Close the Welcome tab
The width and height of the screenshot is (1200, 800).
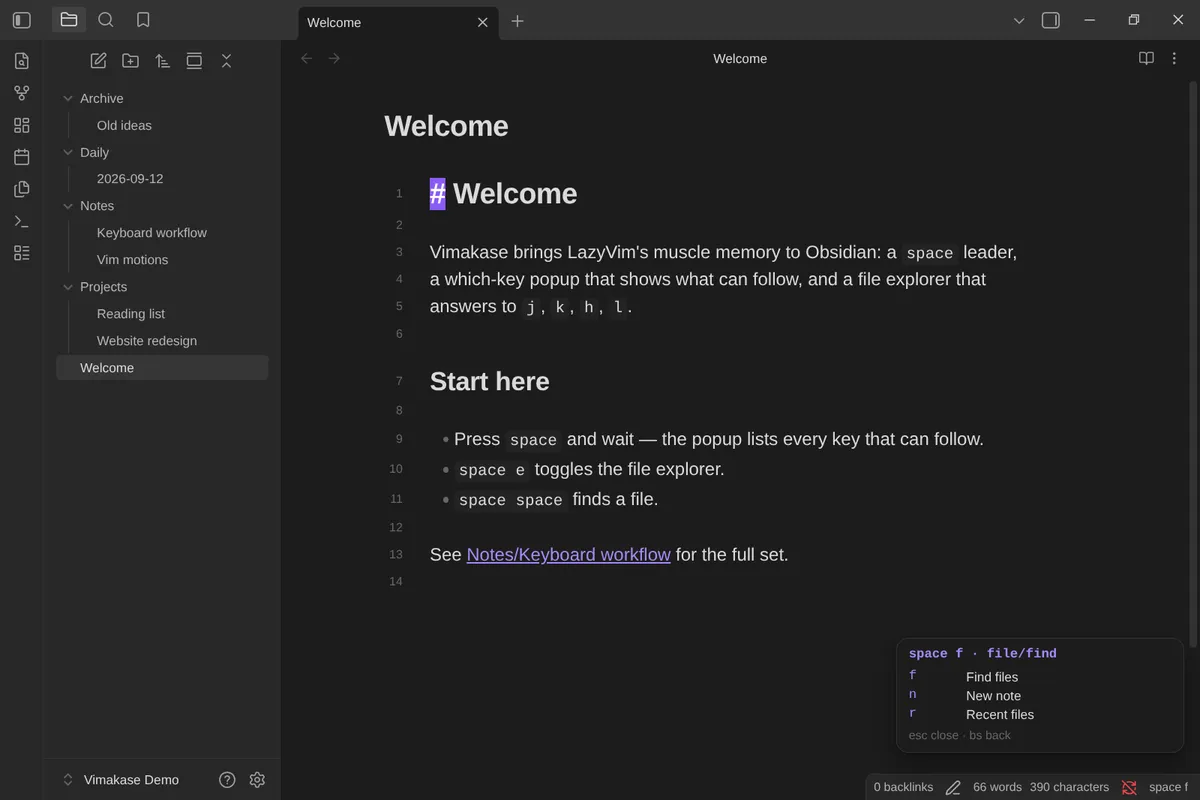(x=482, y=22)
